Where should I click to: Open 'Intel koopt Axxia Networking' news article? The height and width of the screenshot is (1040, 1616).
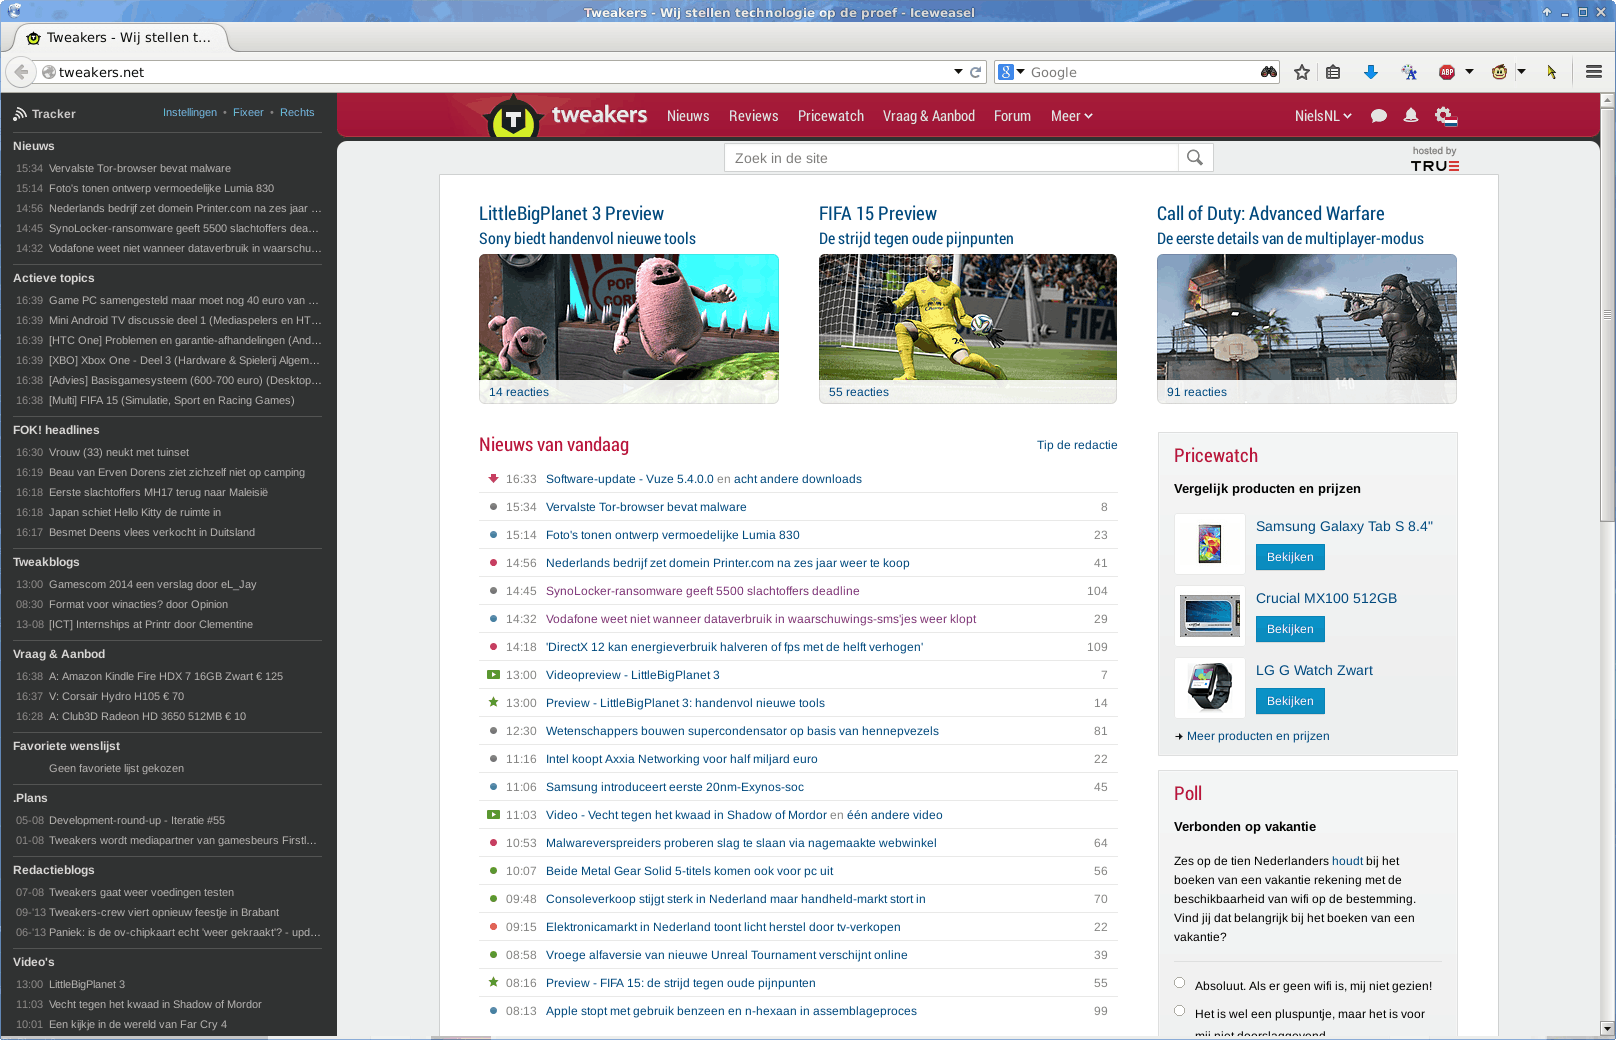pyautogui.click(x=682, y=759)
